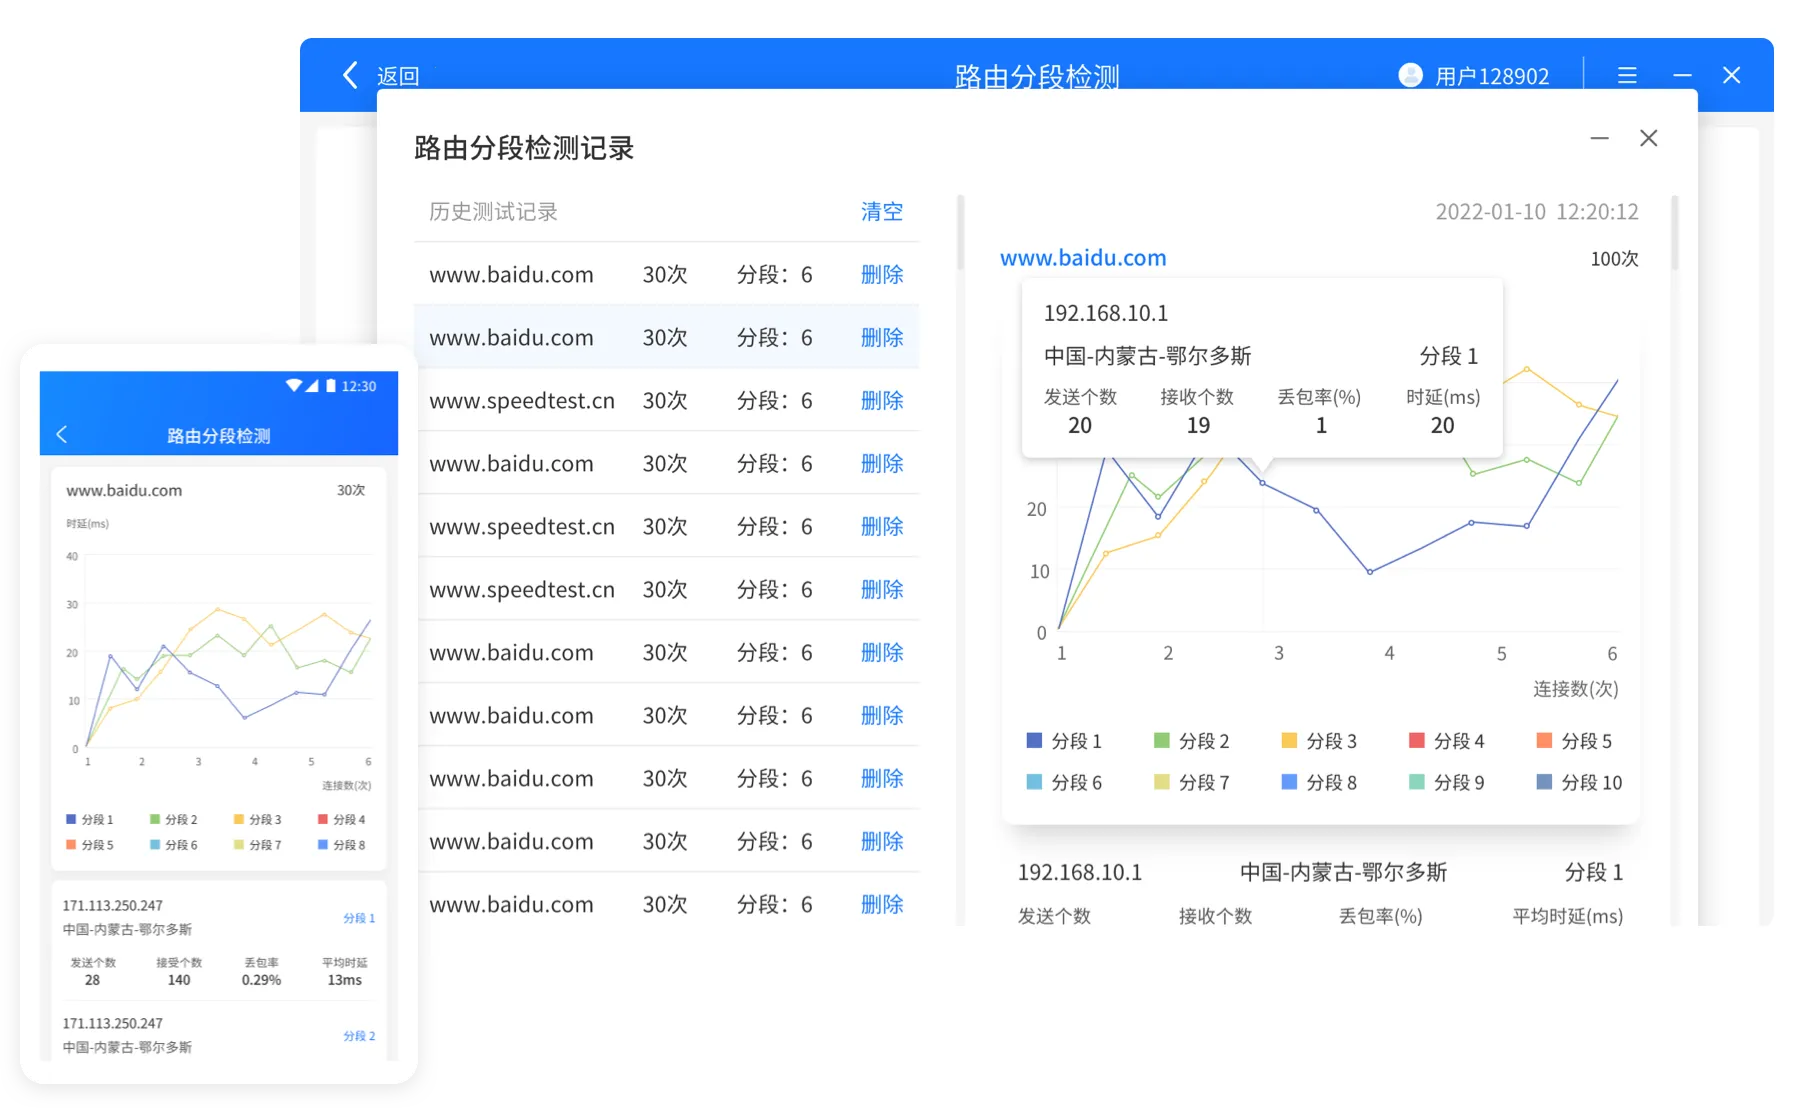Screen dimensions: 1820x1108
Task: Open the www.baidu.com link above the chart
Action: click(x=1083, y=257)
